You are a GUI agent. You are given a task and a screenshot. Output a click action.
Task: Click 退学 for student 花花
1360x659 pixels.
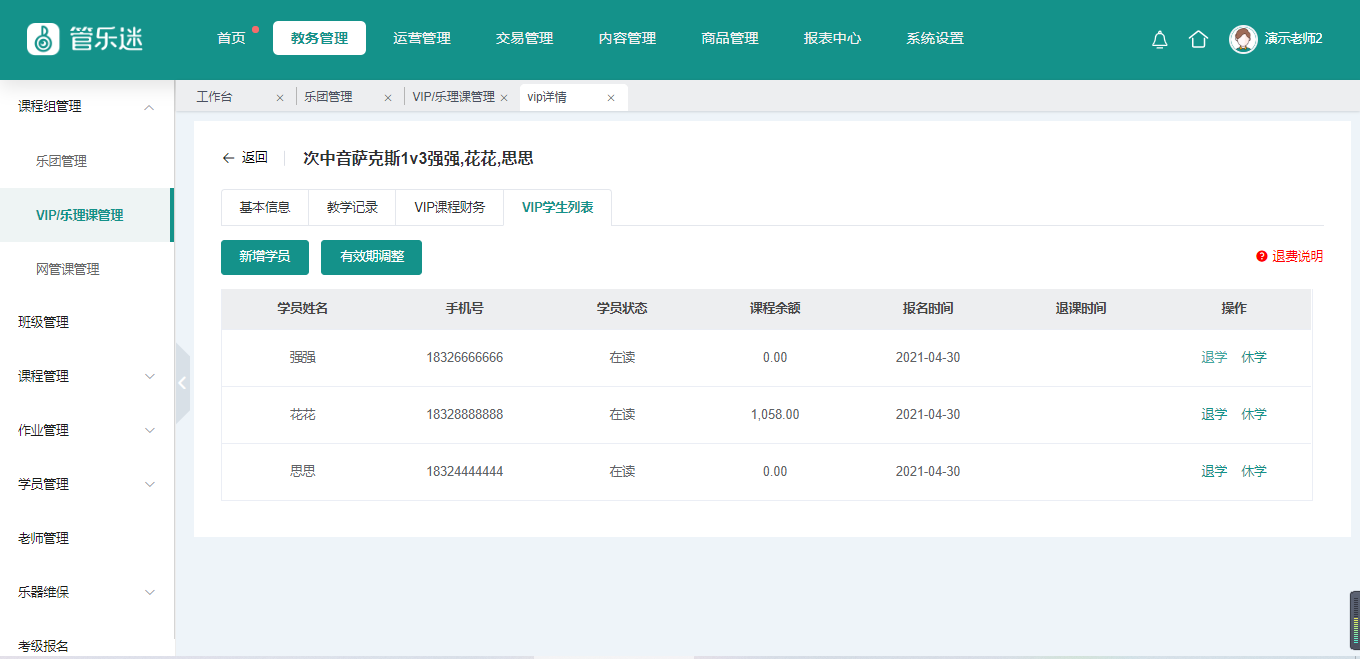click(x=1214, y=414)
